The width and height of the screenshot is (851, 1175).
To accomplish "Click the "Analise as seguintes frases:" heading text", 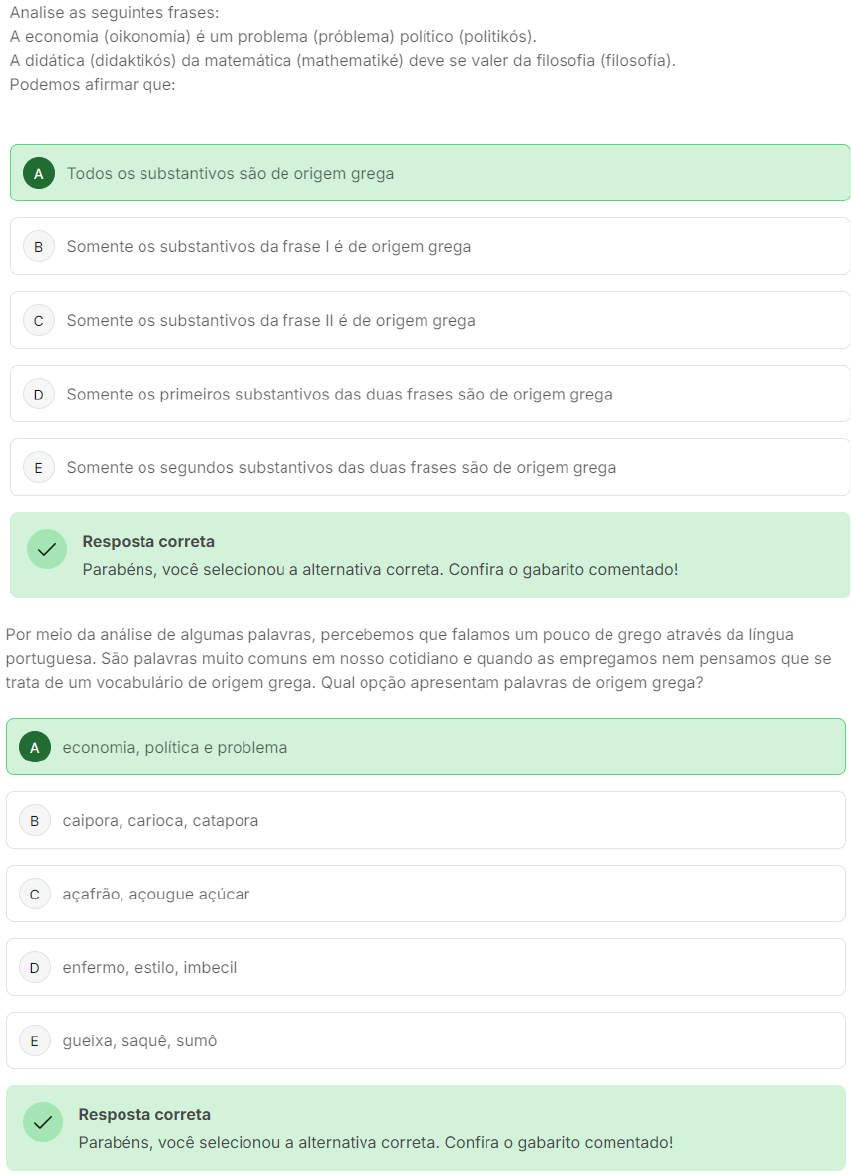I will coord(114,13).
